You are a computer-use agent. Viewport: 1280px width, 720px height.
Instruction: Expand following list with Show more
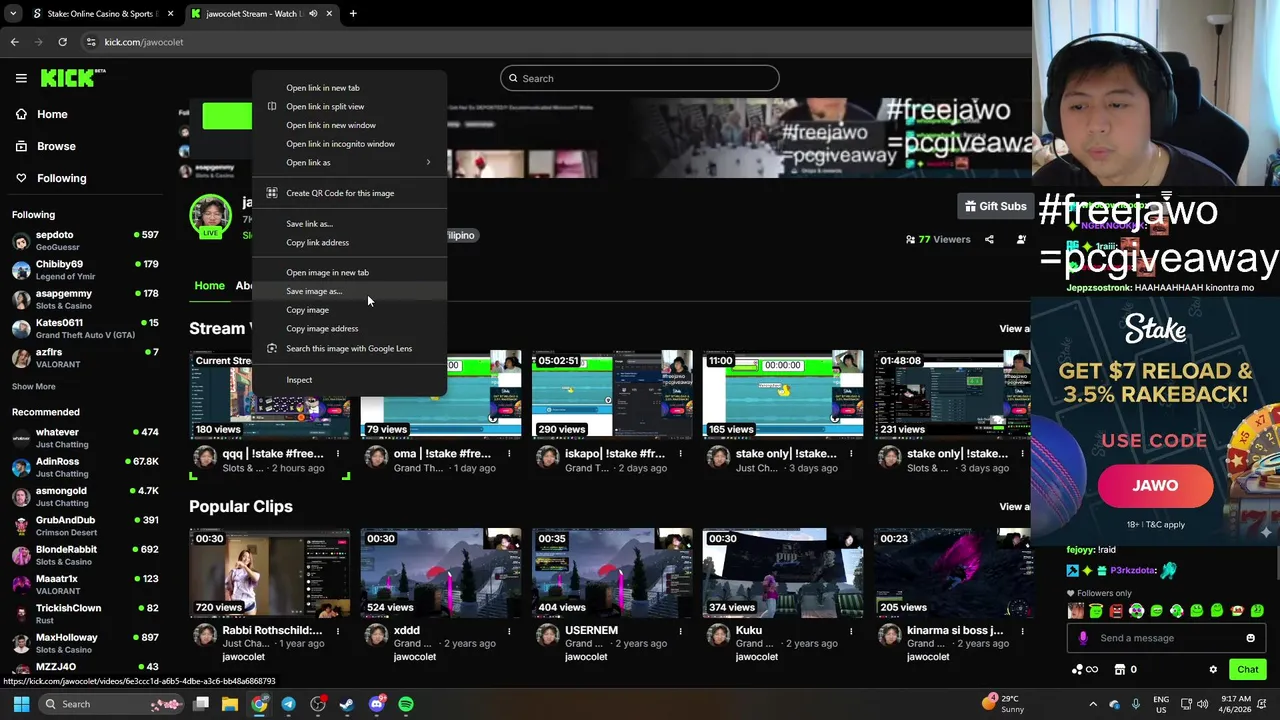pos(33,386)
